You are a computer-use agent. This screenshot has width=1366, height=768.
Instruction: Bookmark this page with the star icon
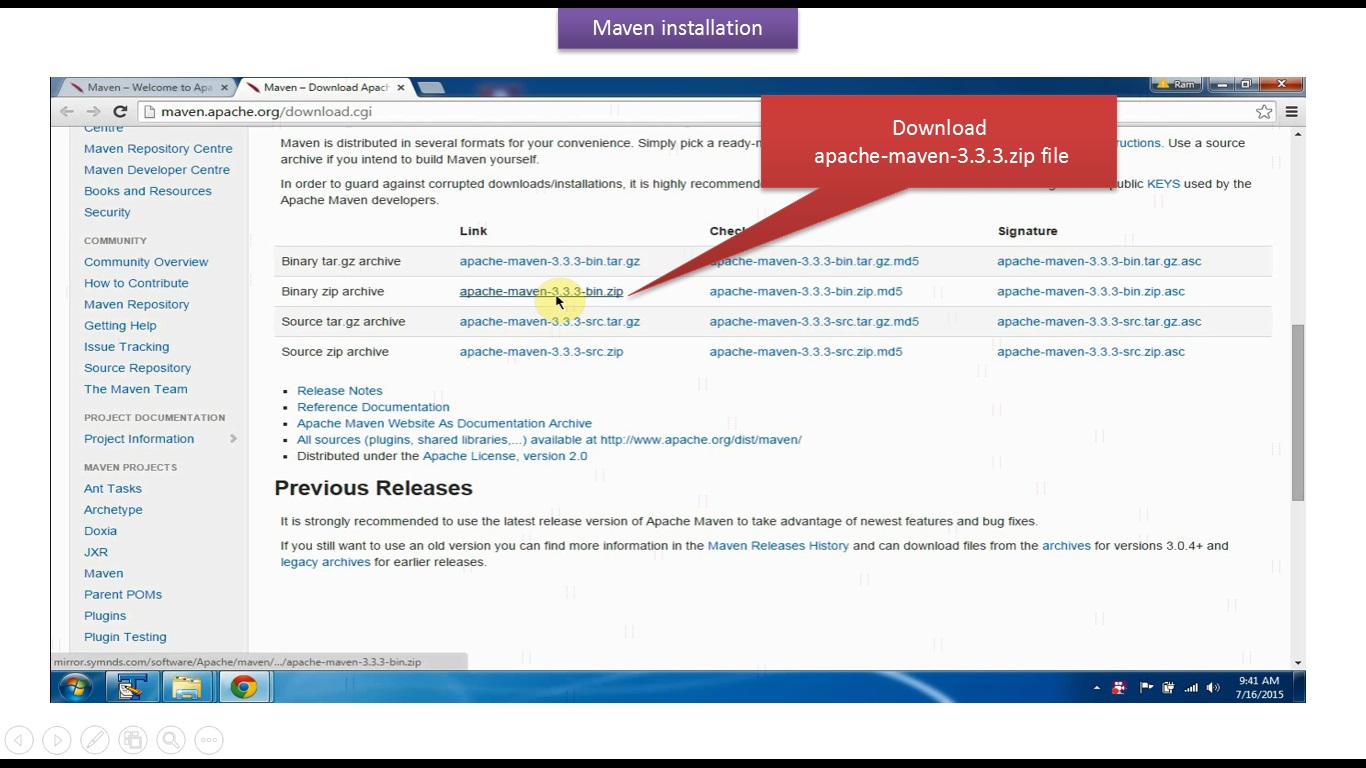[1264, 111]
